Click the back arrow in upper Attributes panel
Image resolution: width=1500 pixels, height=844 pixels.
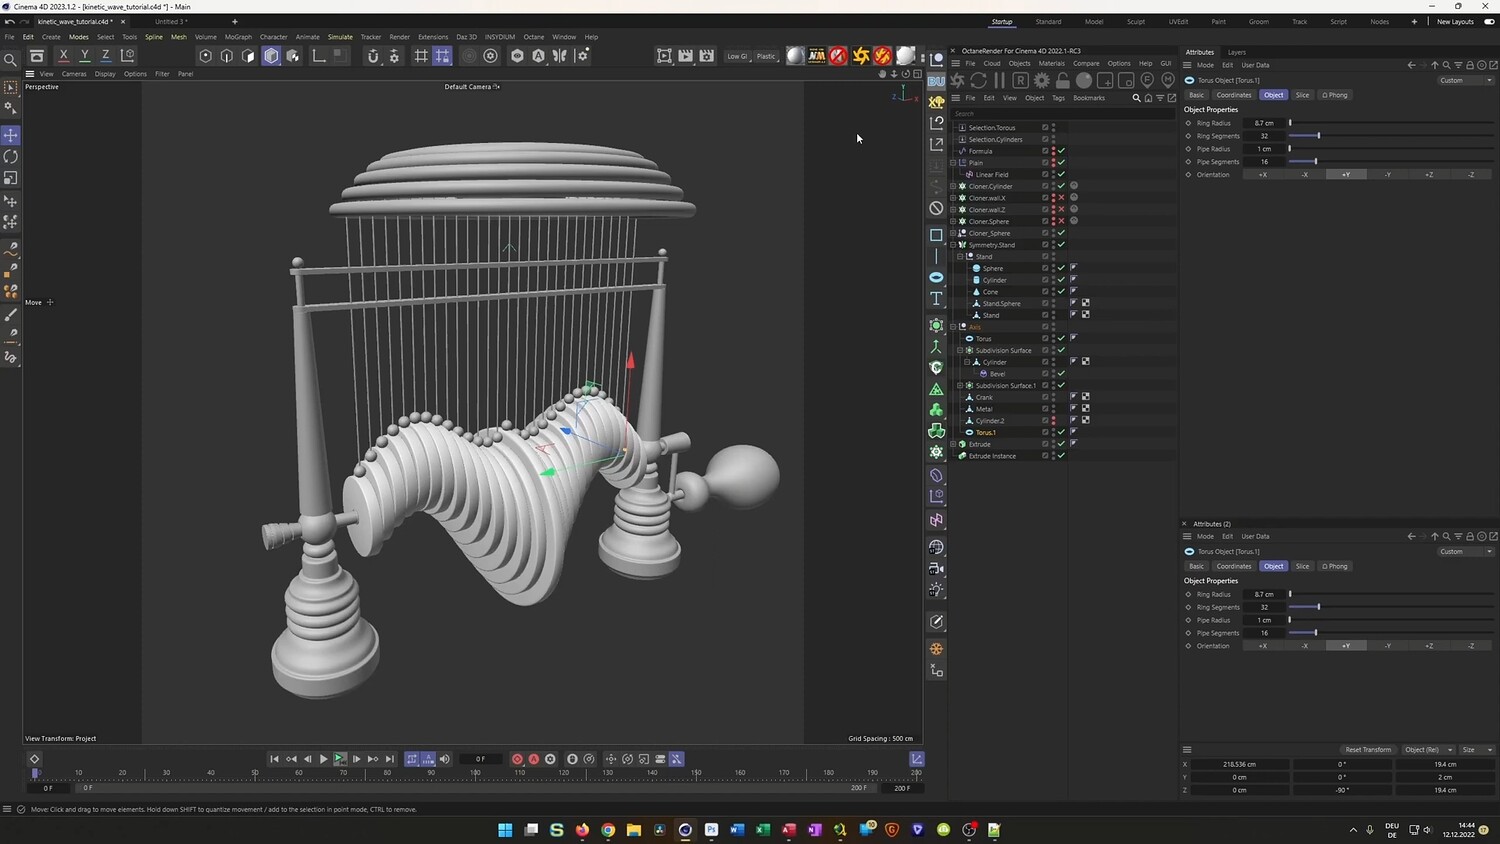1411,65
